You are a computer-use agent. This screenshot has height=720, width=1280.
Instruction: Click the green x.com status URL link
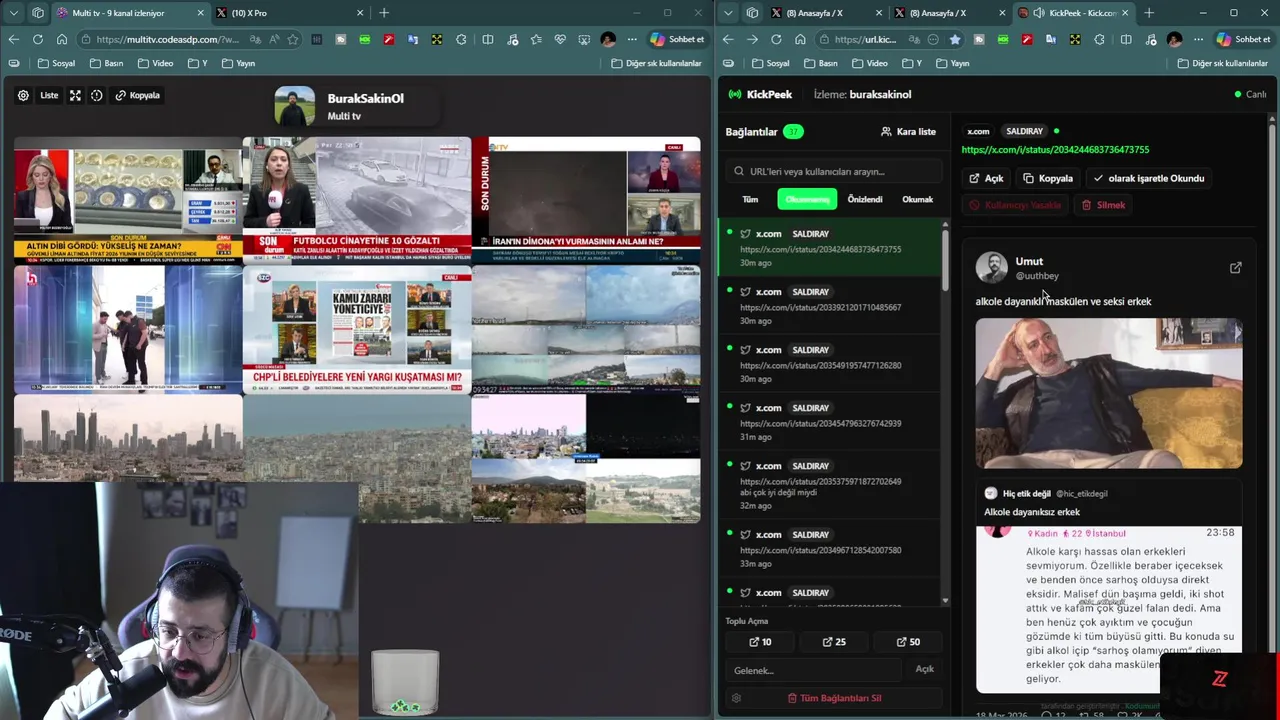coord(1055,149)
